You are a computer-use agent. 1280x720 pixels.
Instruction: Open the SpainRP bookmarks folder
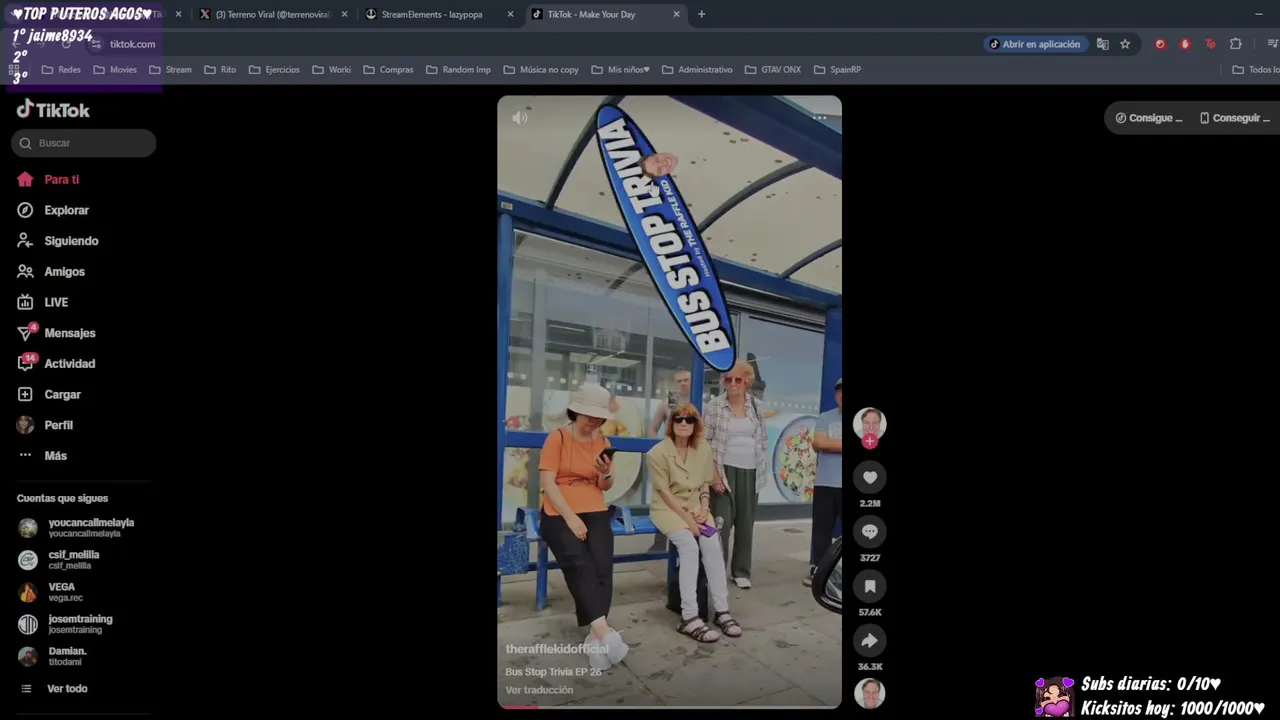[x=838, y=70]
